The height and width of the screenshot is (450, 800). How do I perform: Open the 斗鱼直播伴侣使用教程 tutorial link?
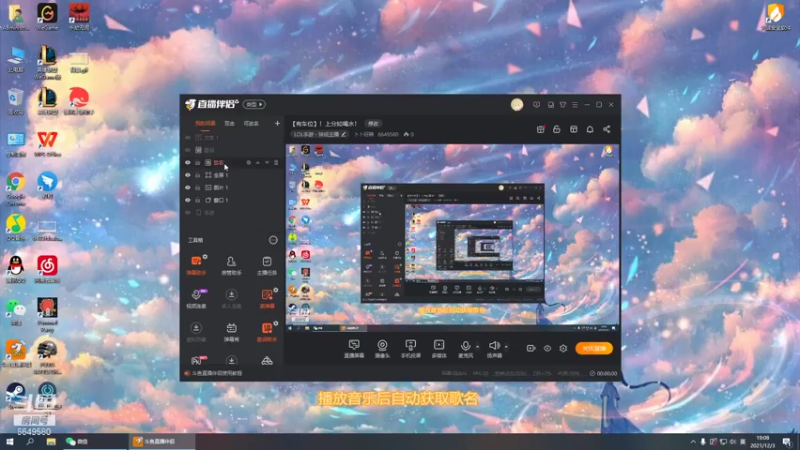coord(214,373)
